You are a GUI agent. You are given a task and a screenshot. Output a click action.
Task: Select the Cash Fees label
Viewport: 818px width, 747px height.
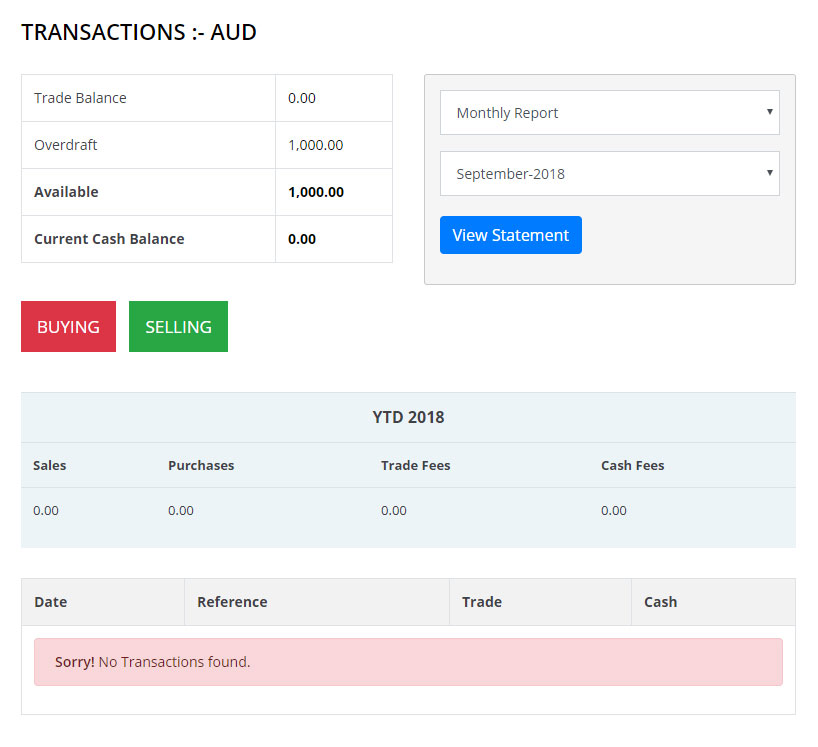632,465
